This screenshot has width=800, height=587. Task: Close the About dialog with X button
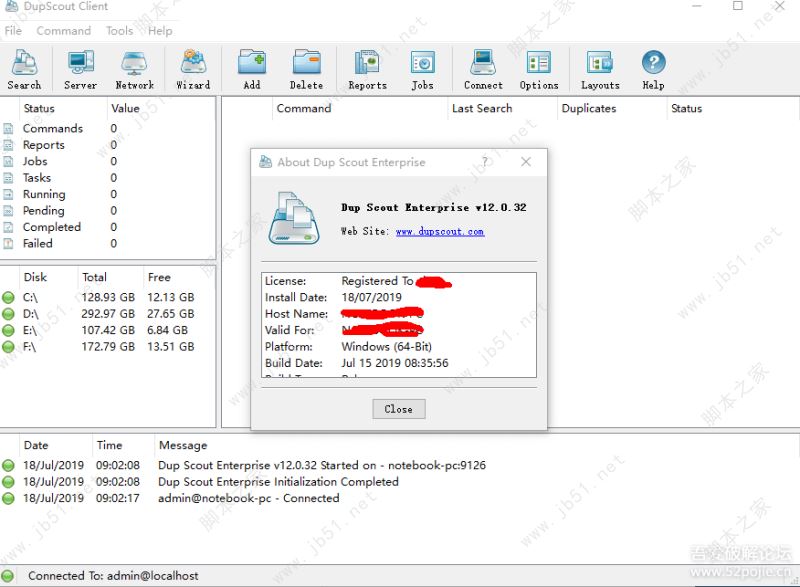[526, 162]
